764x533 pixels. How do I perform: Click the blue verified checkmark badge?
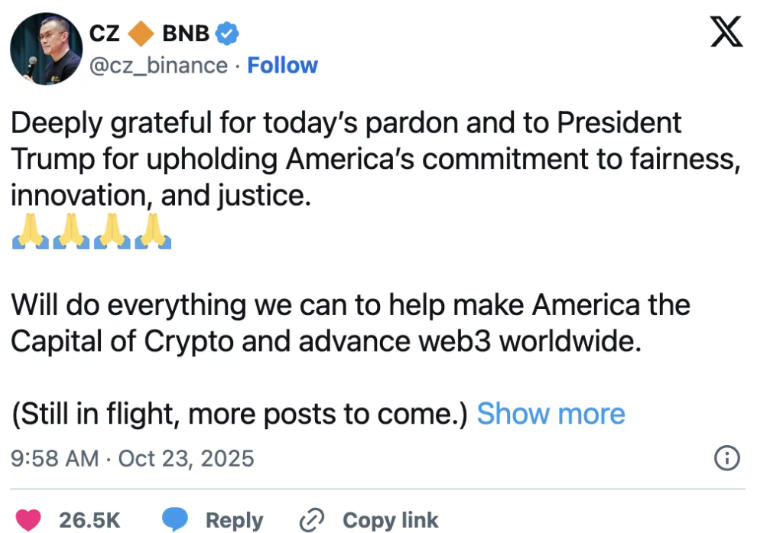(x=228, y=33)
